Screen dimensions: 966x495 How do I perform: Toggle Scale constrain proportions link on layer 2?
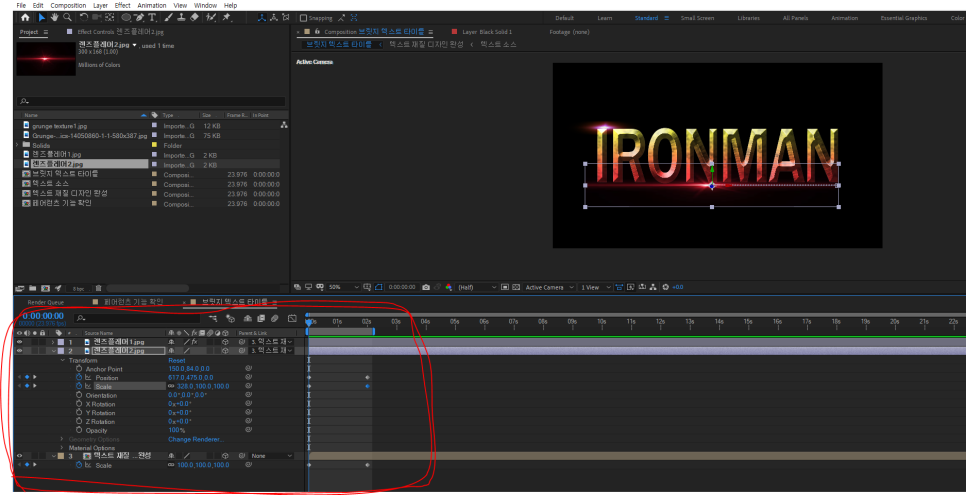coord(171,387)
